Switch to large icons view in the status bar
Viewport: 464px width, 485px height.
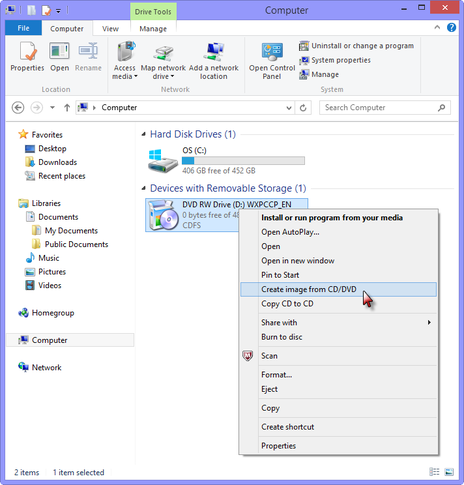449,472
